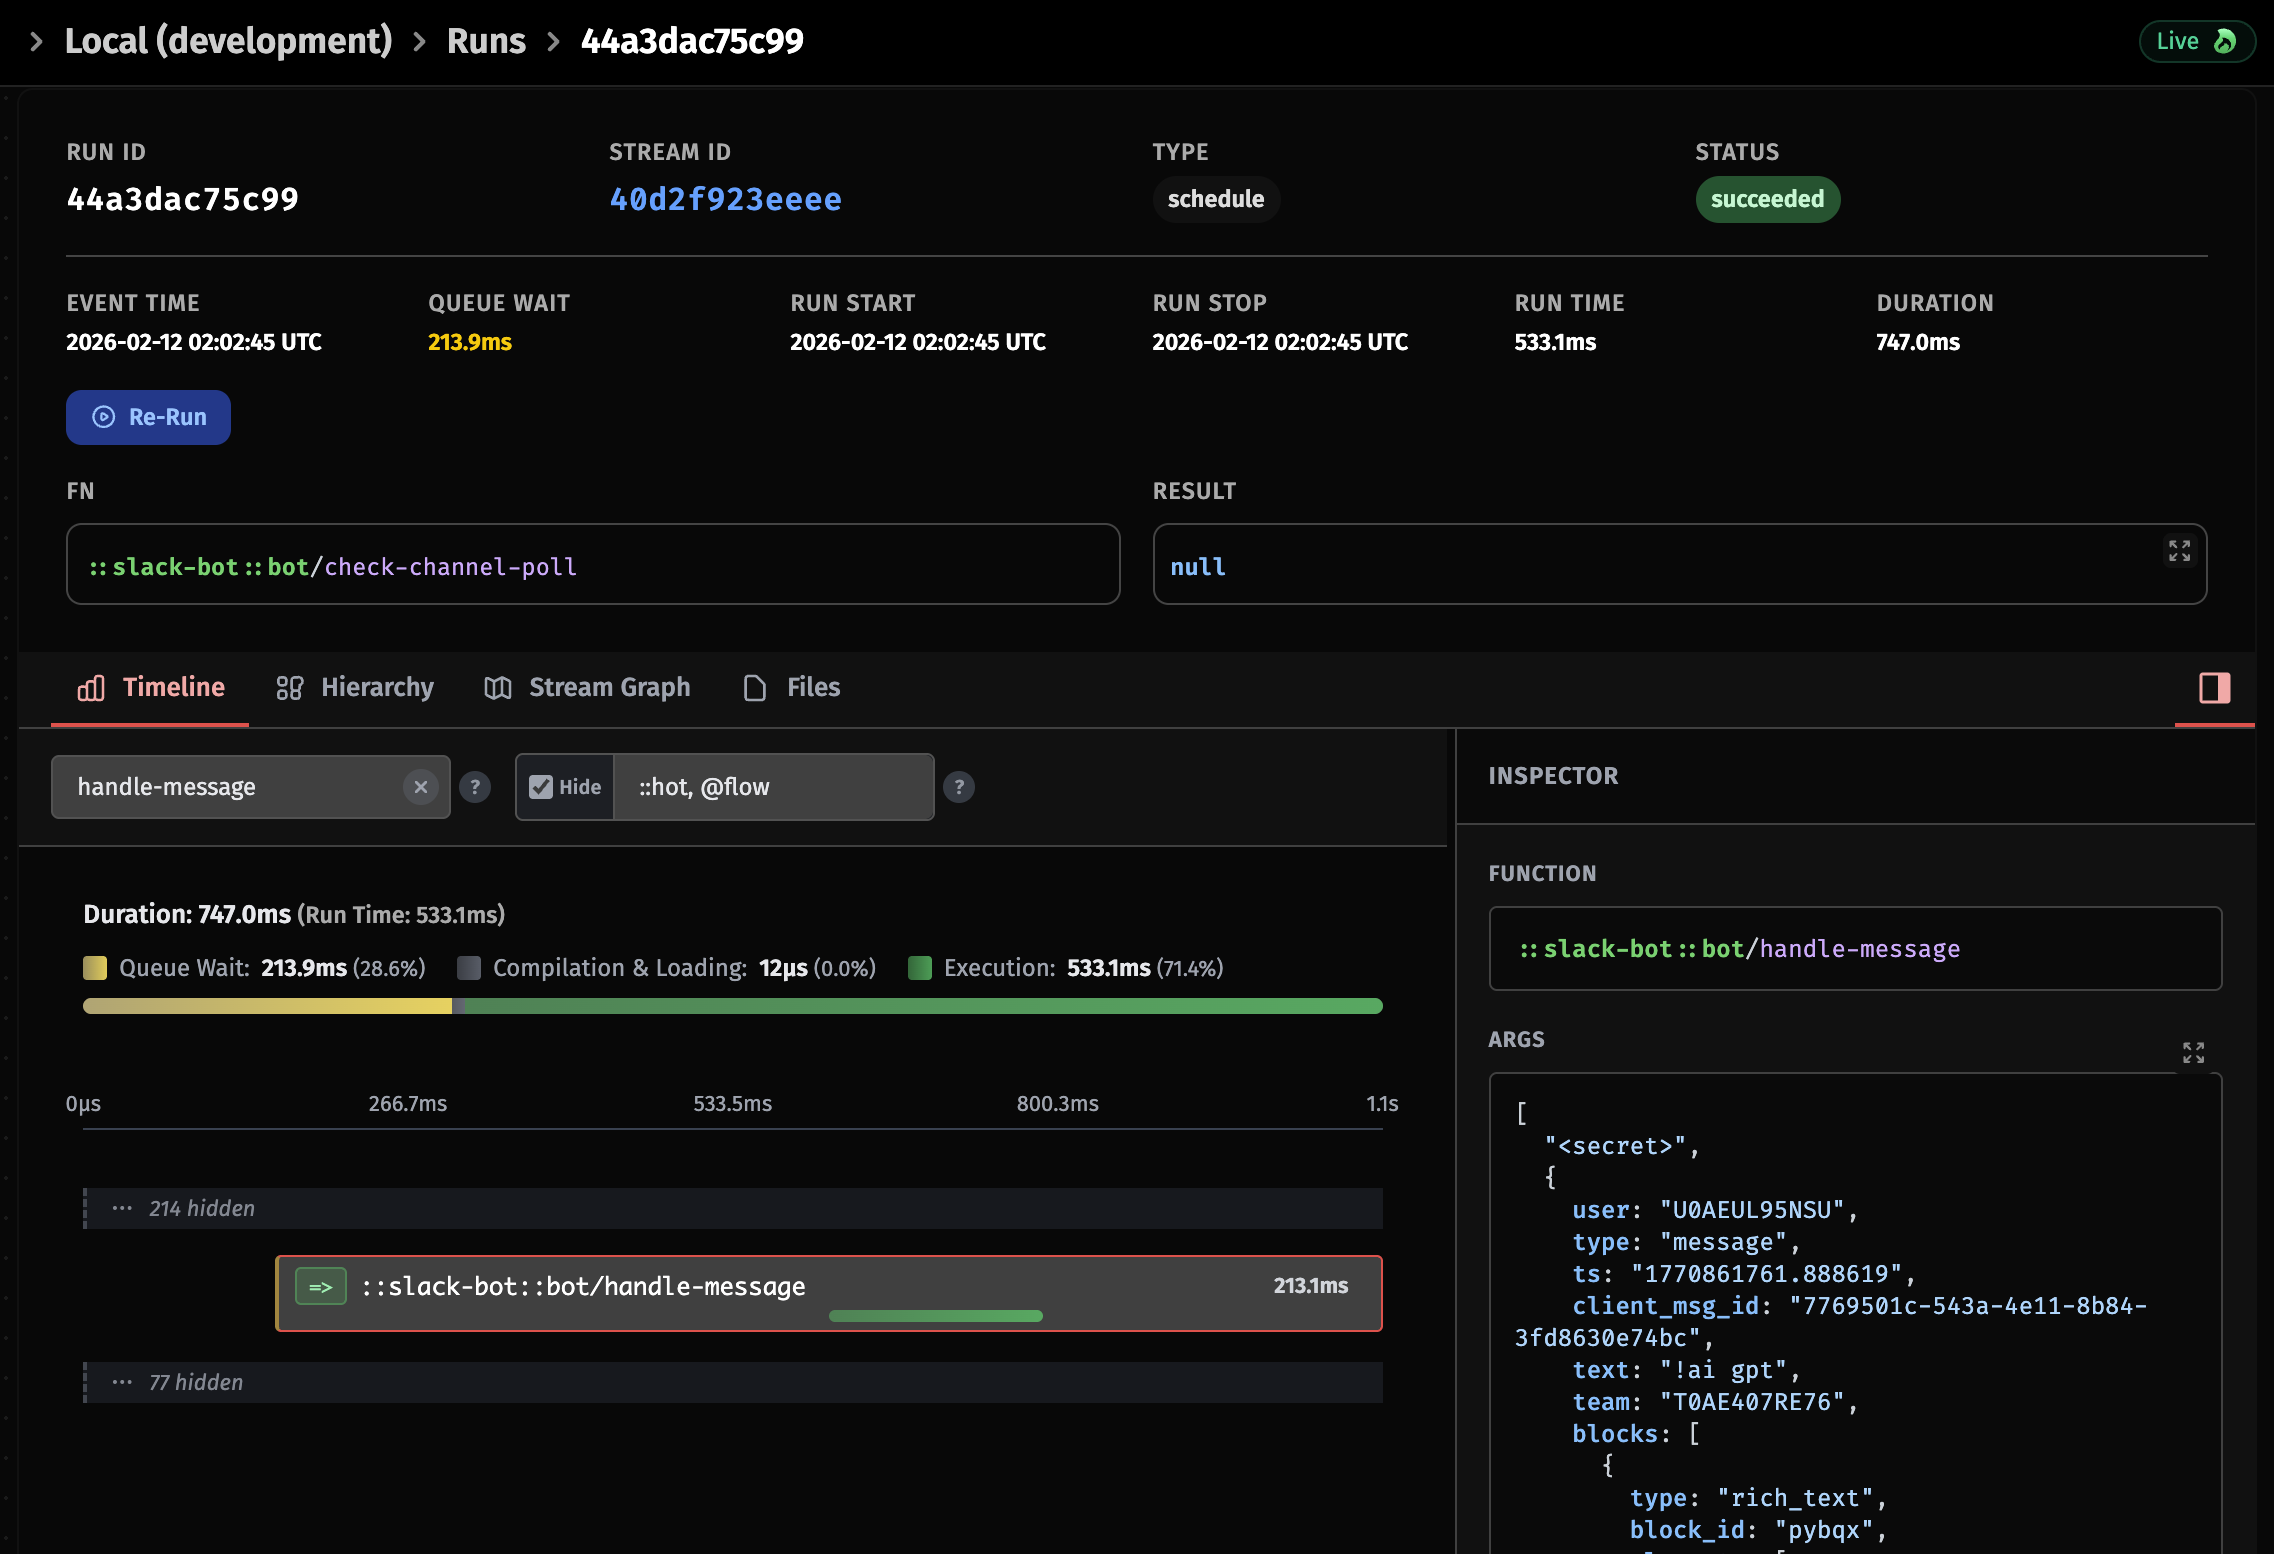
Task: Open stream 40d2f923eeee link
Action: coord(725,199)
